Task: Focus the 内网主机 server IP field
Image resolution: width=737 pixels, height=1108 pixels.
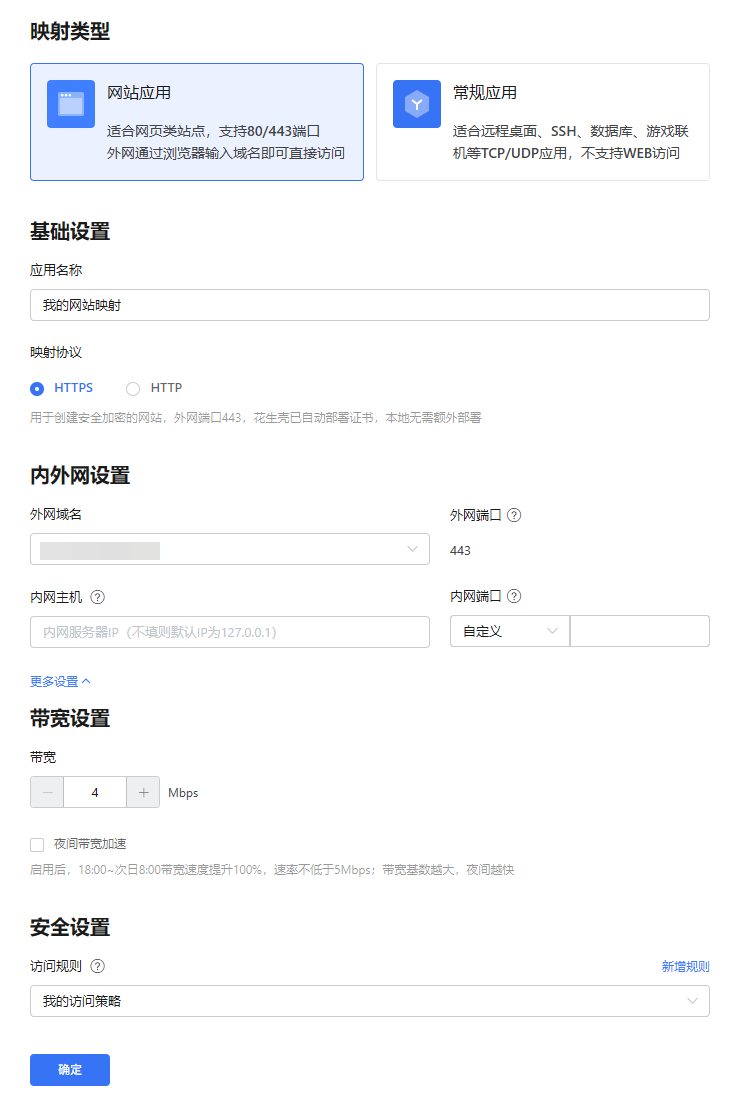Action: [x=230, y=632]
